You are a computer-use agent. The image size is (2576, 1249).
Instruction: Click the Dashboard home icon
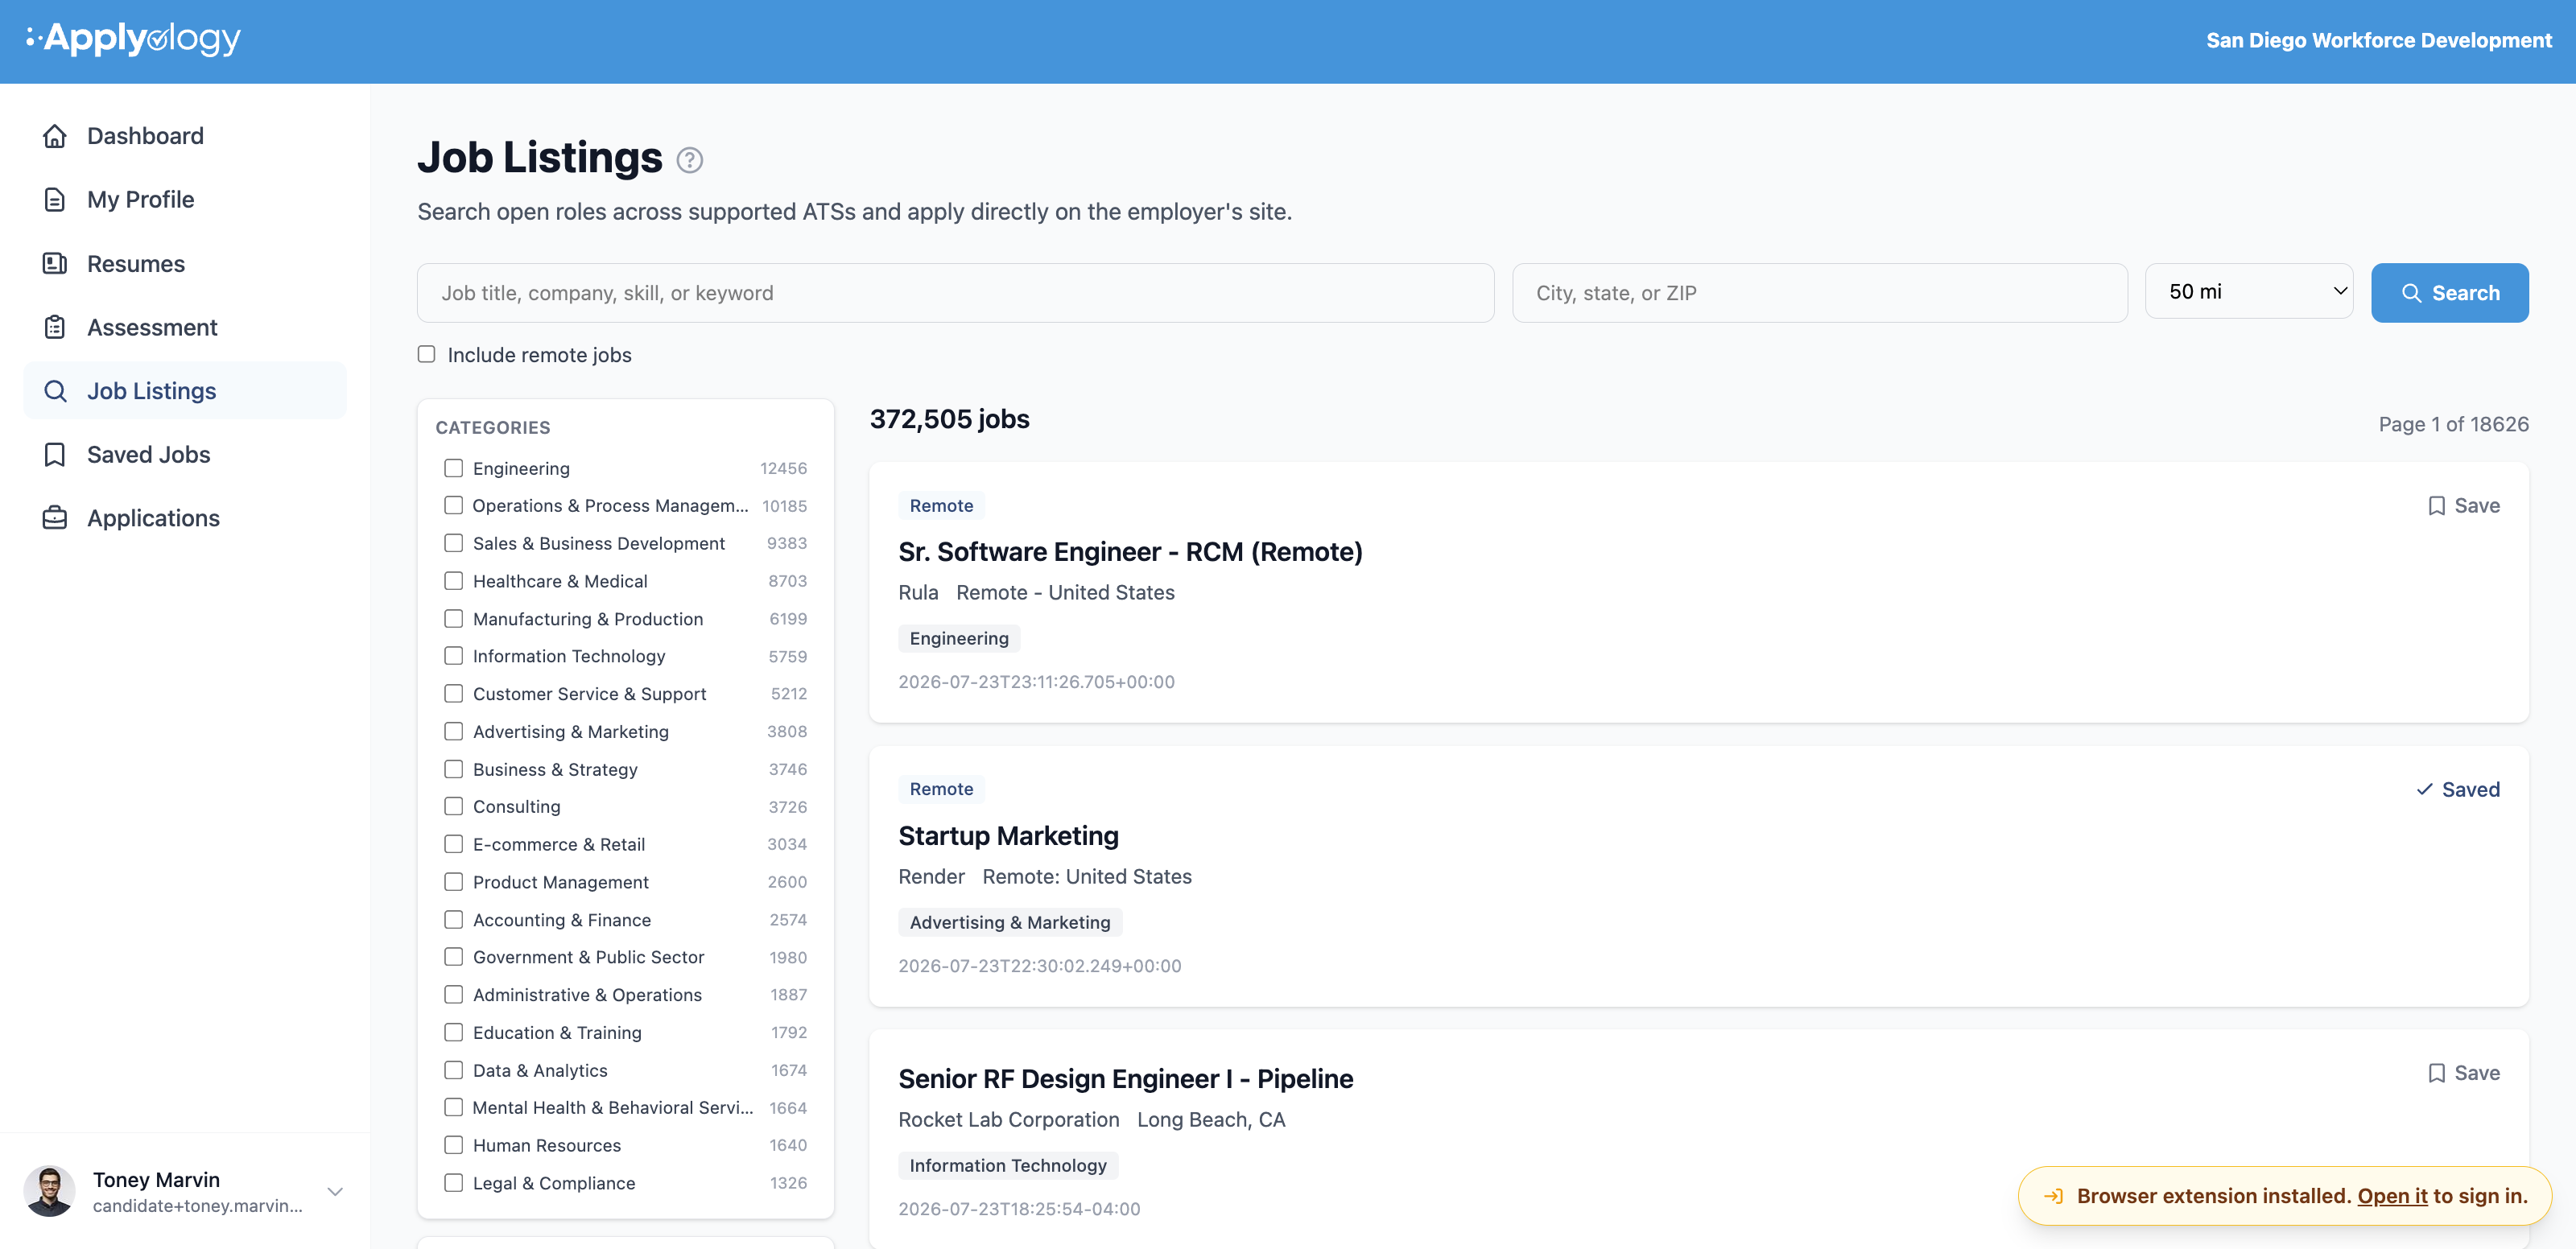55,136
